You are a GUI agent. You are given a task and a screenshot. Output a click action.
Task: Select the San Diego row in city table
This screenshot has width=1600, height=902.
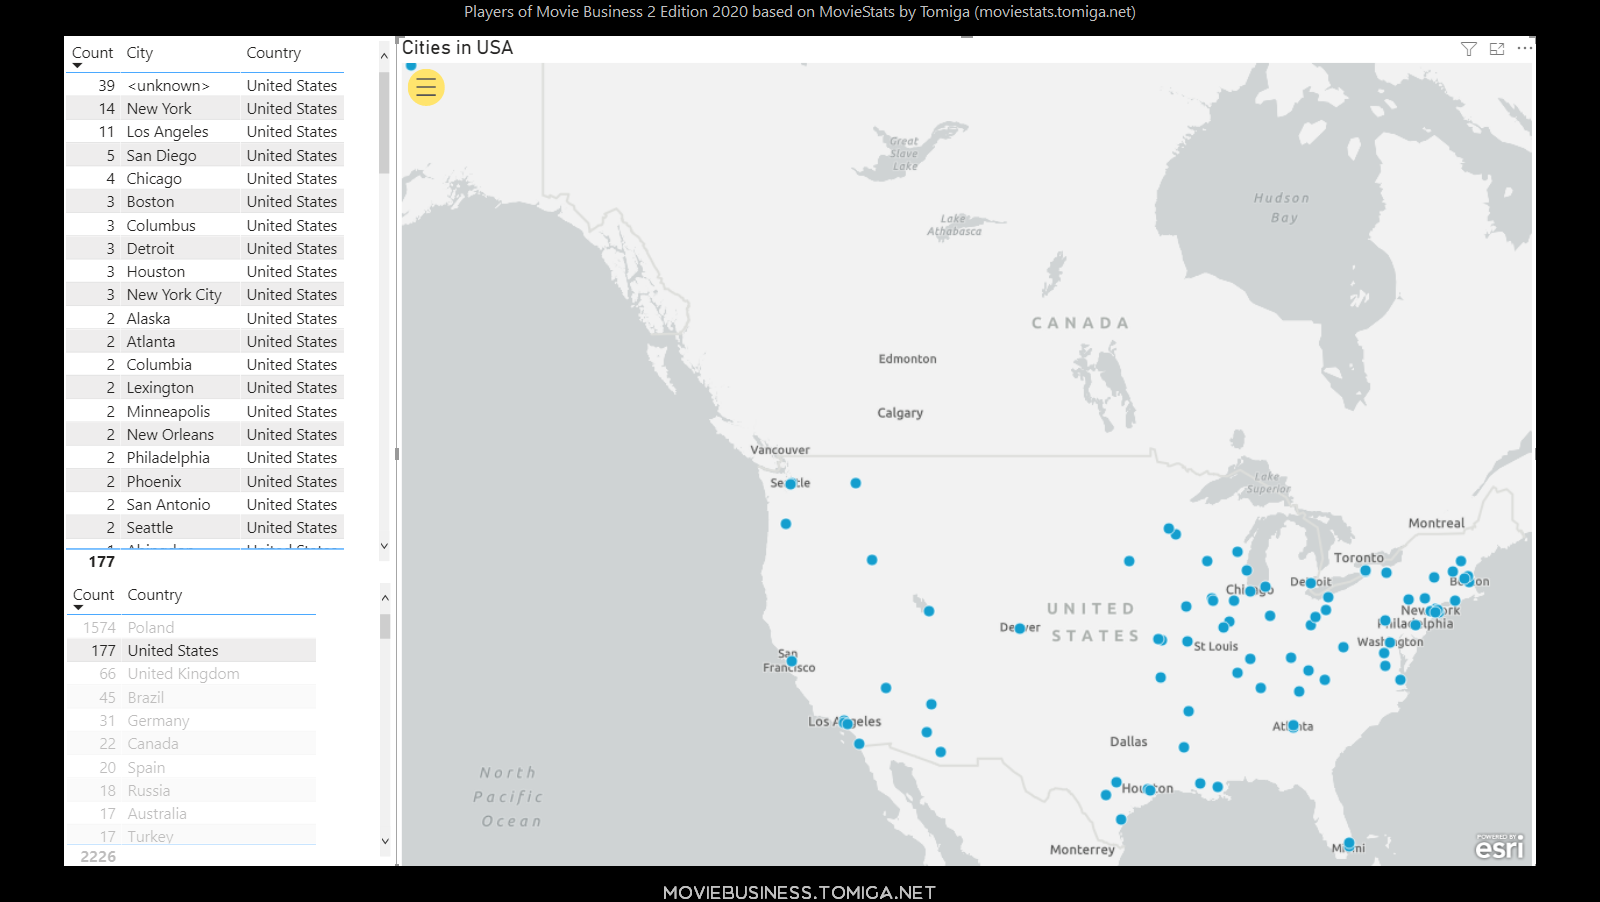click(161, 156)
